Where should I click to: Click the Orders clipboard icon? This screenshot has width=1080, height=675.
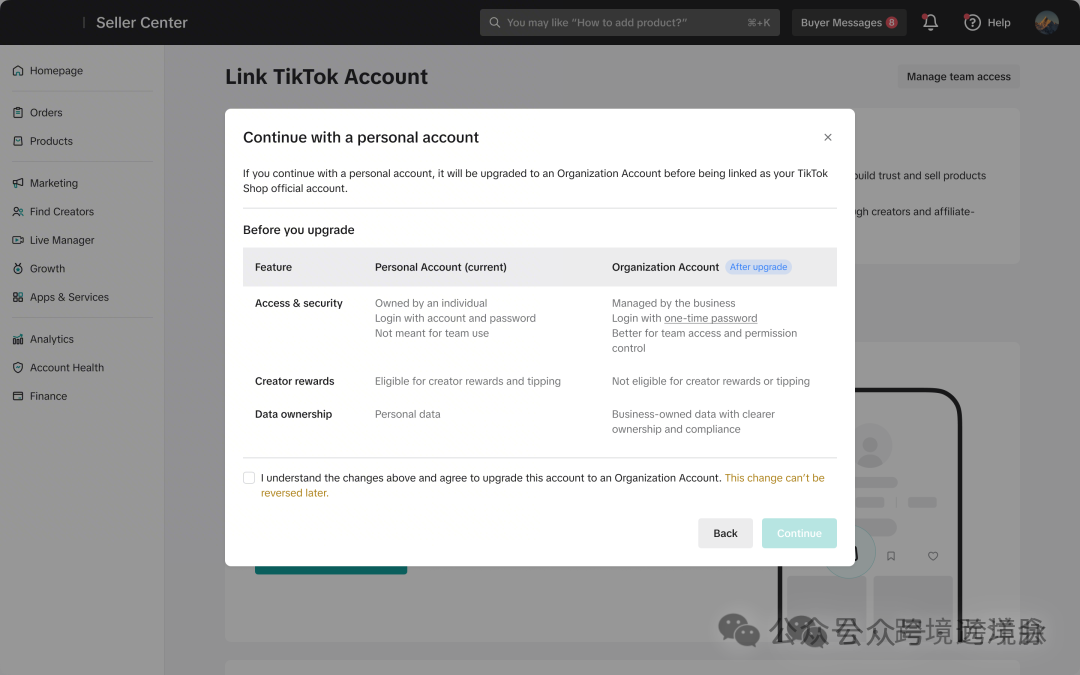[x=18, y=112]
